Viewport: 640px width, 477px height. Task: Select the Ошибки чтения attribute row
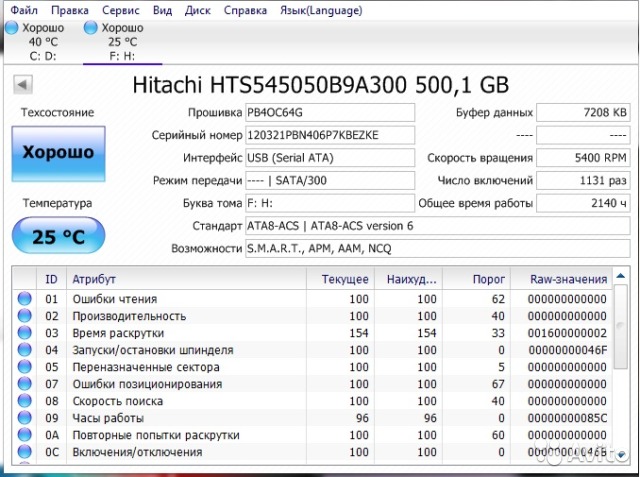pyautogui.click(x=312, y=299)
